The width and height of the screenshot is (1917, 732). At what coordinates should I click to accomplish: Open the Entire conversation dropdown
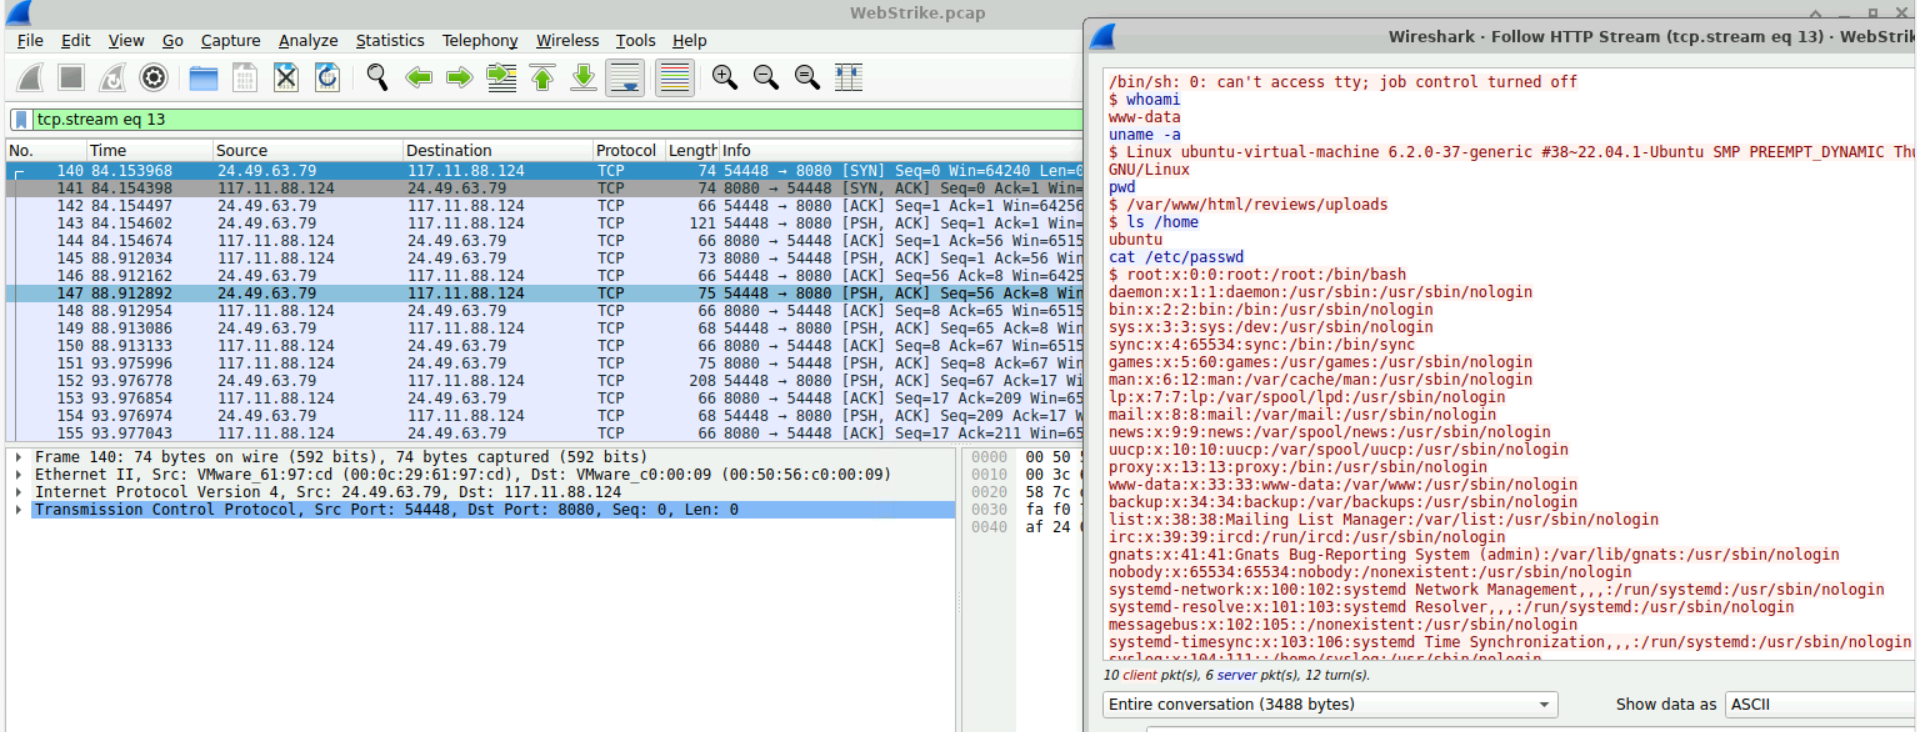[1330, 705]
